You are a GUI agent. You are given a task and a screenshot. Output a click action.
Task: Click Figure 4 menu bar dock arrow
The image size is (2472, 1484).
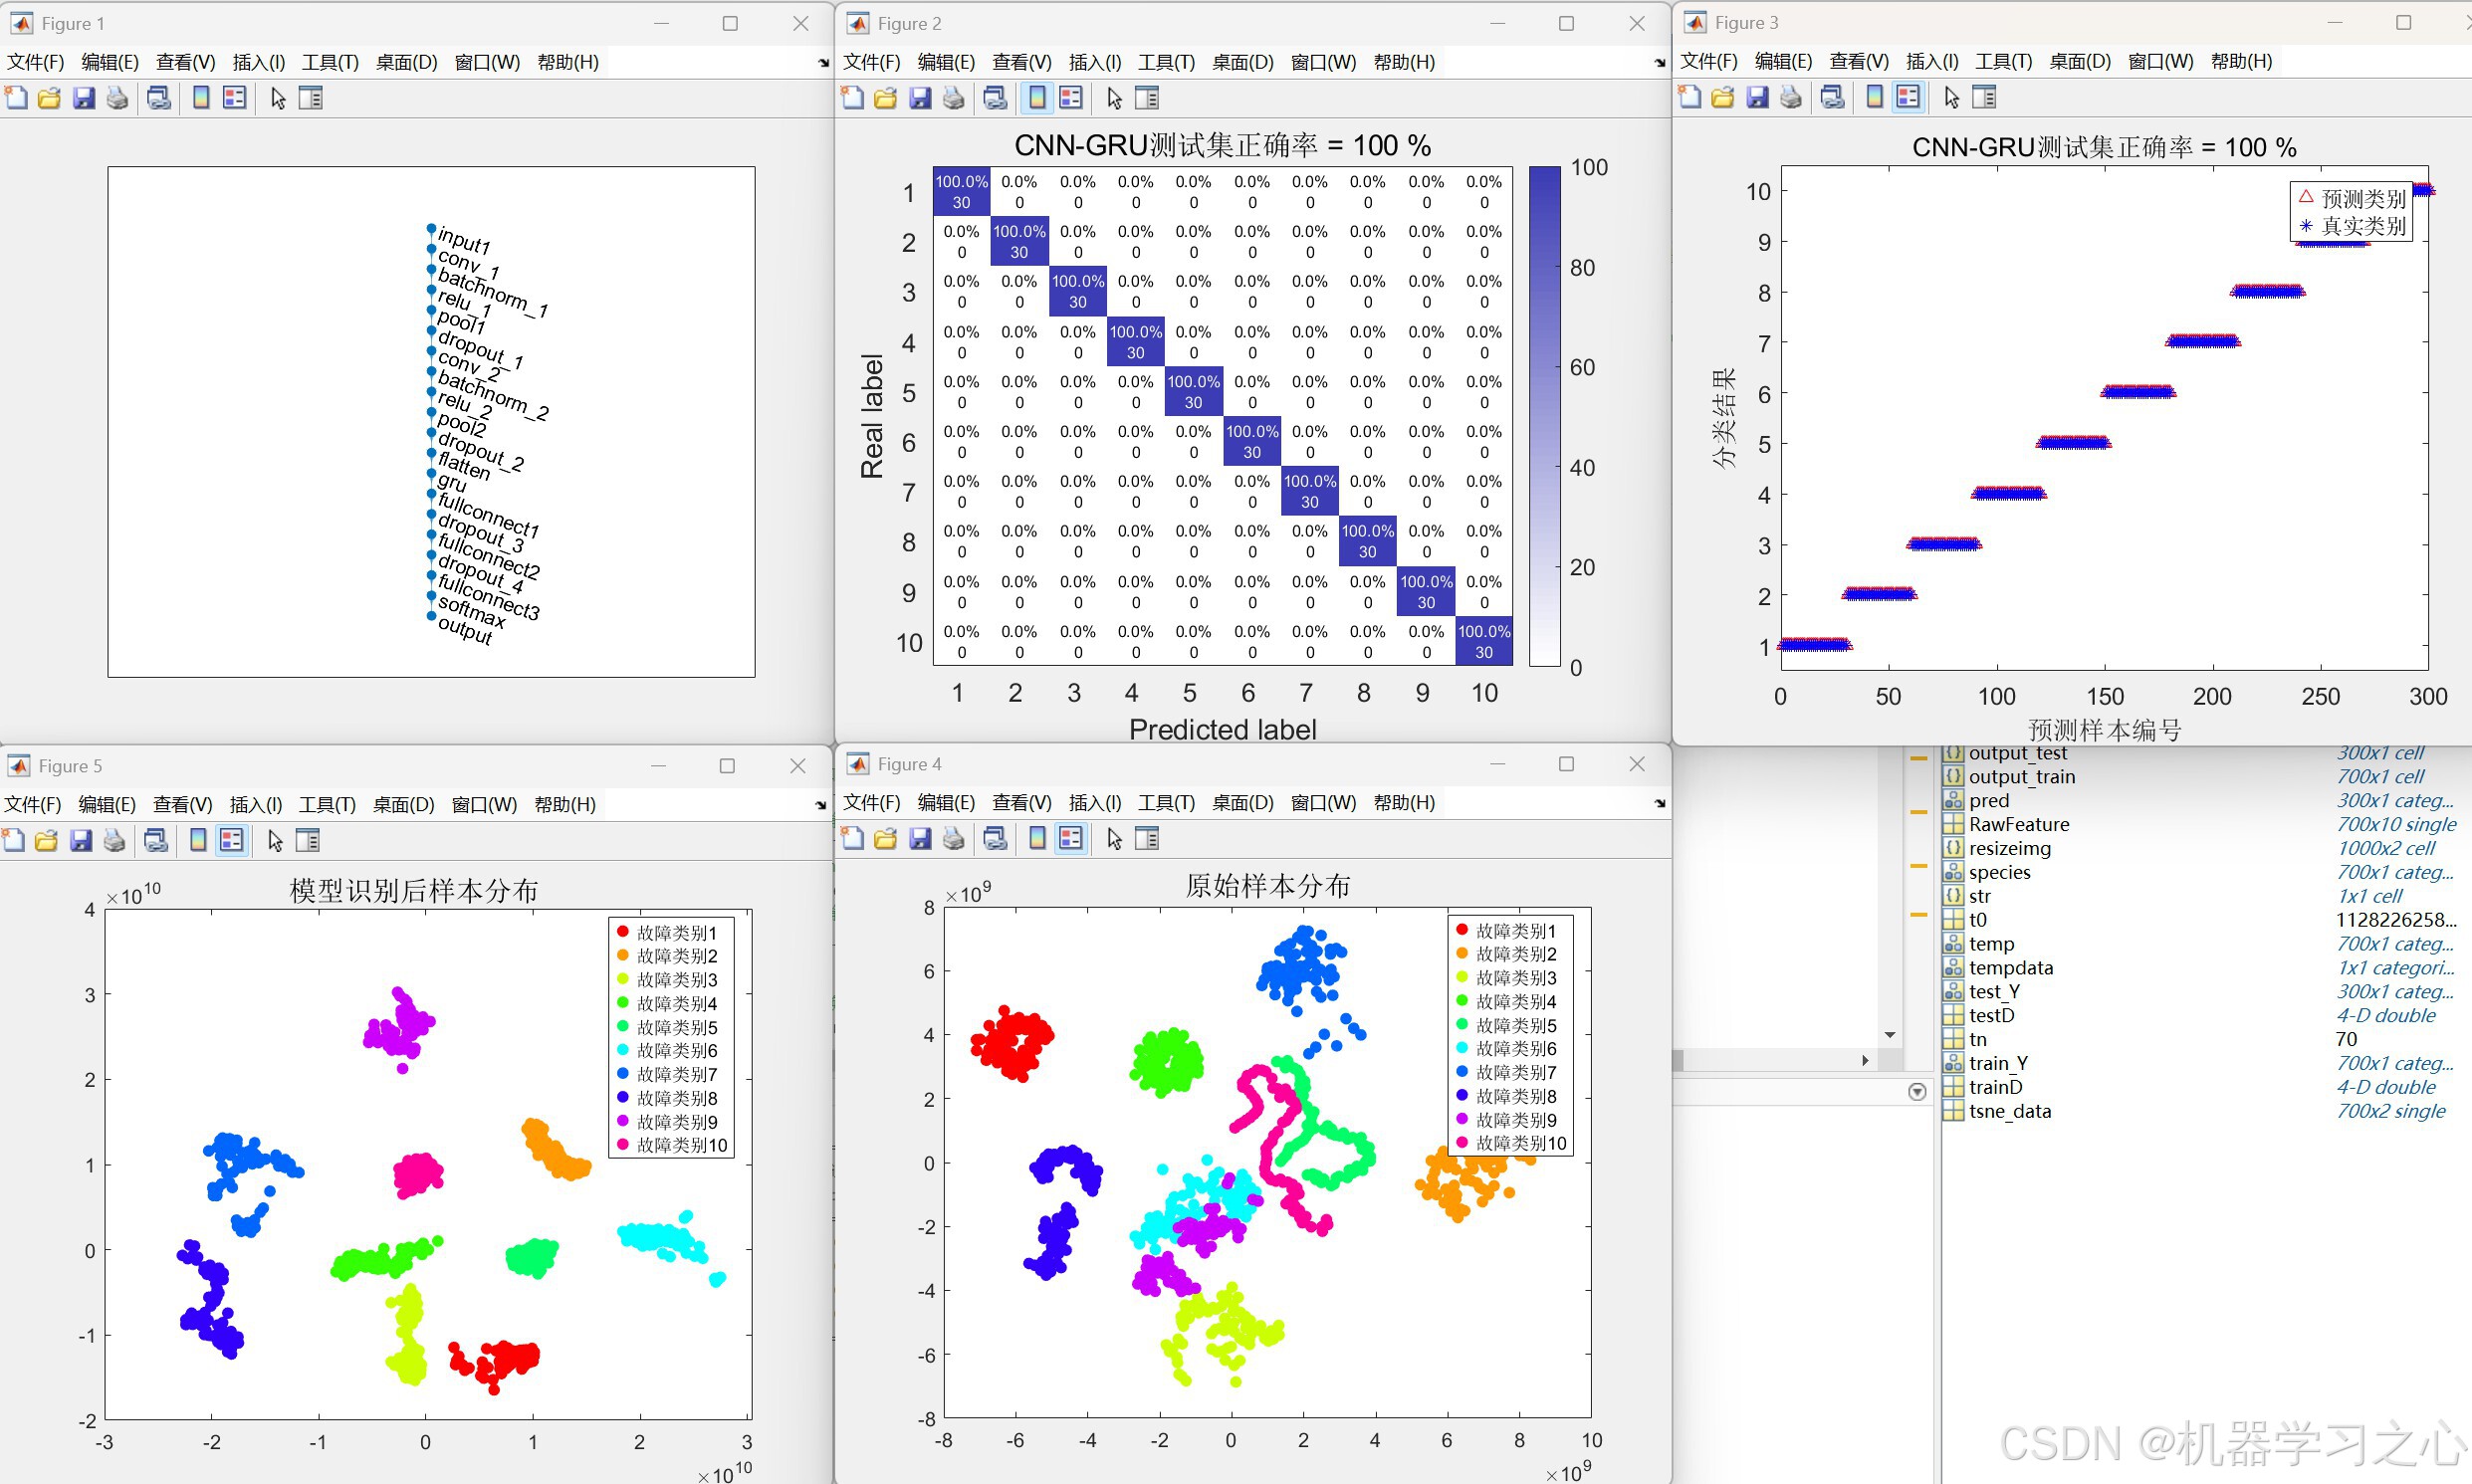[1660, 803]
